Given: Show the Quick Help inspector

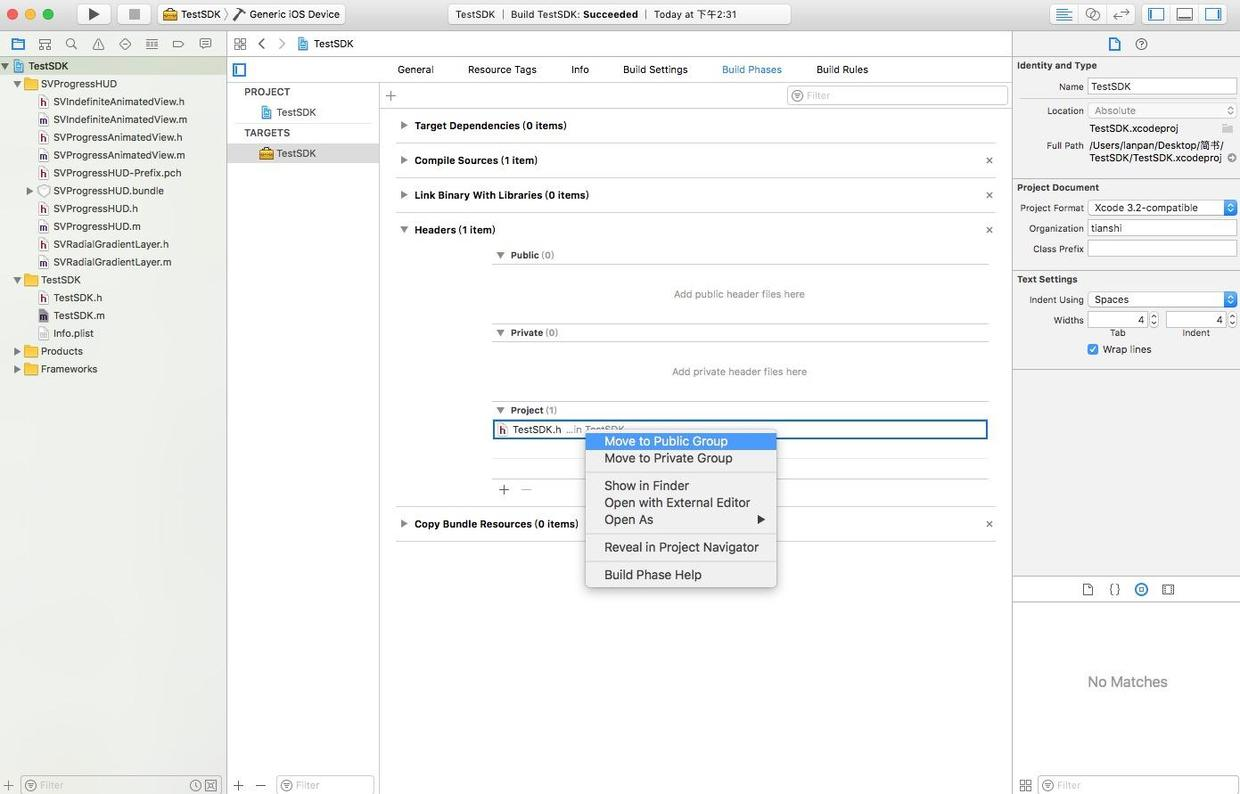Looking at the screenshot, I should [x=1141, y=44].
